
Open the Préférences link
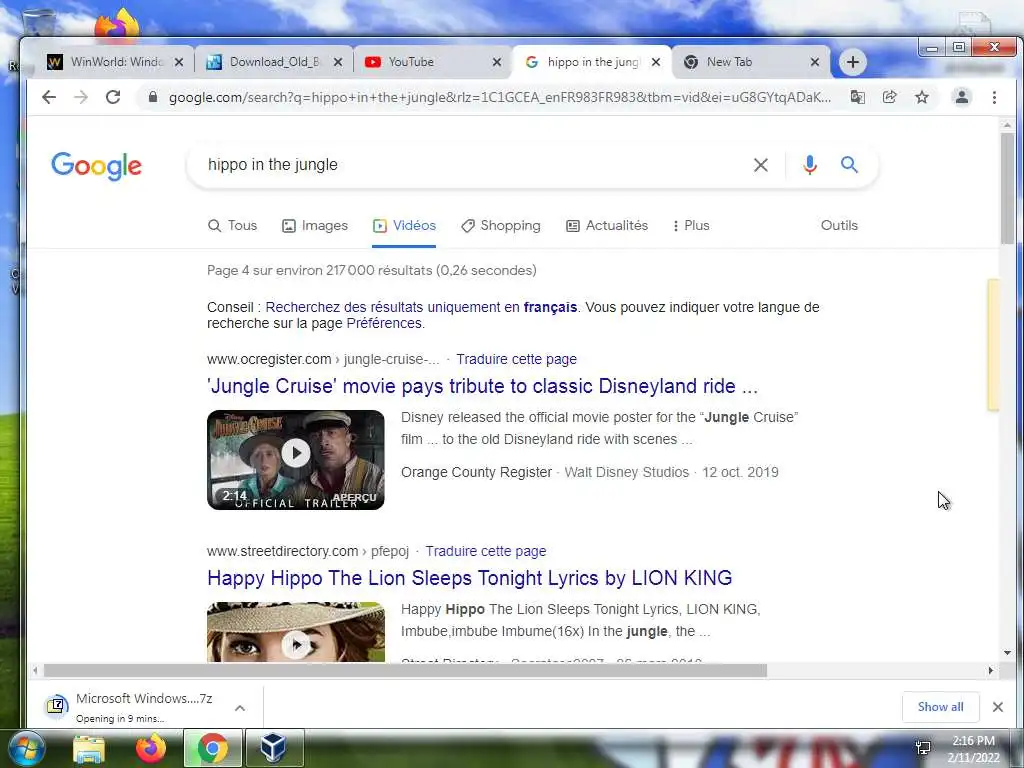[384, 323]
